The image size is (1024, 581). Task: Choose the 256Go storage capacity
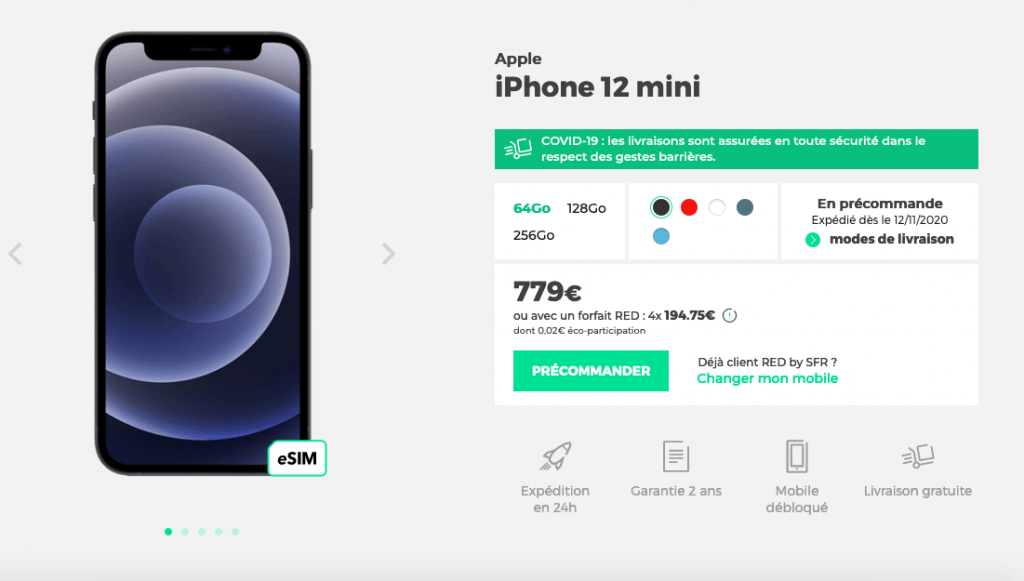click(x=534, y=235)
